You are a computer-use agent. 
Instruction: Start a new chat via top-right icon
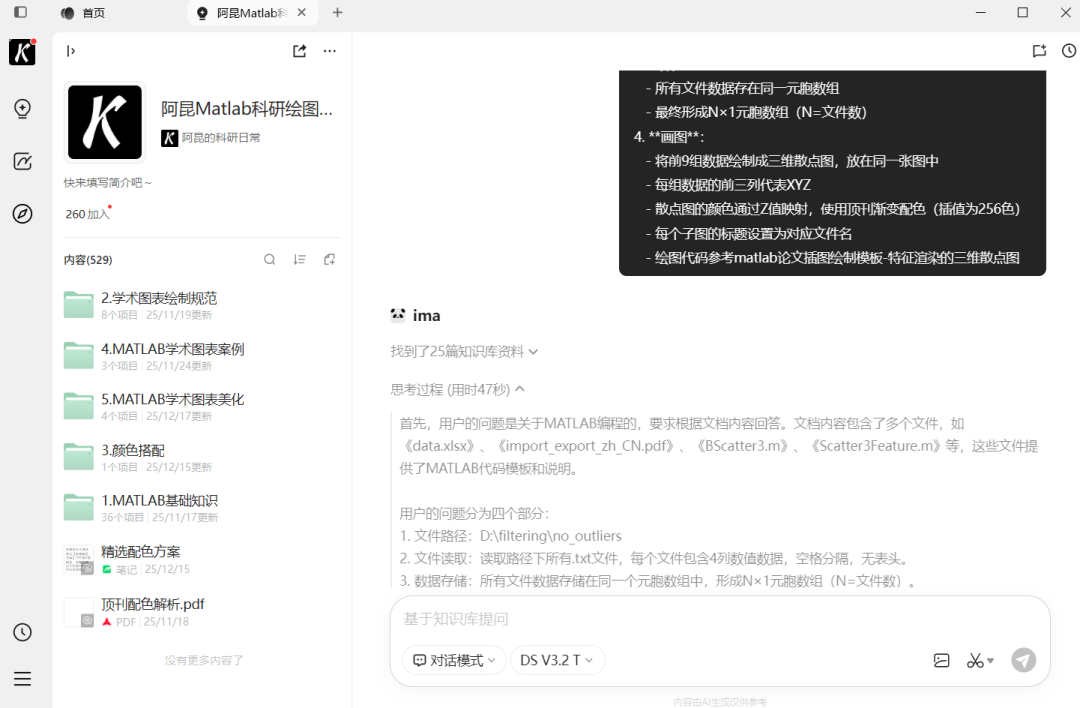pyautogui.click(x=1039, y=51)
